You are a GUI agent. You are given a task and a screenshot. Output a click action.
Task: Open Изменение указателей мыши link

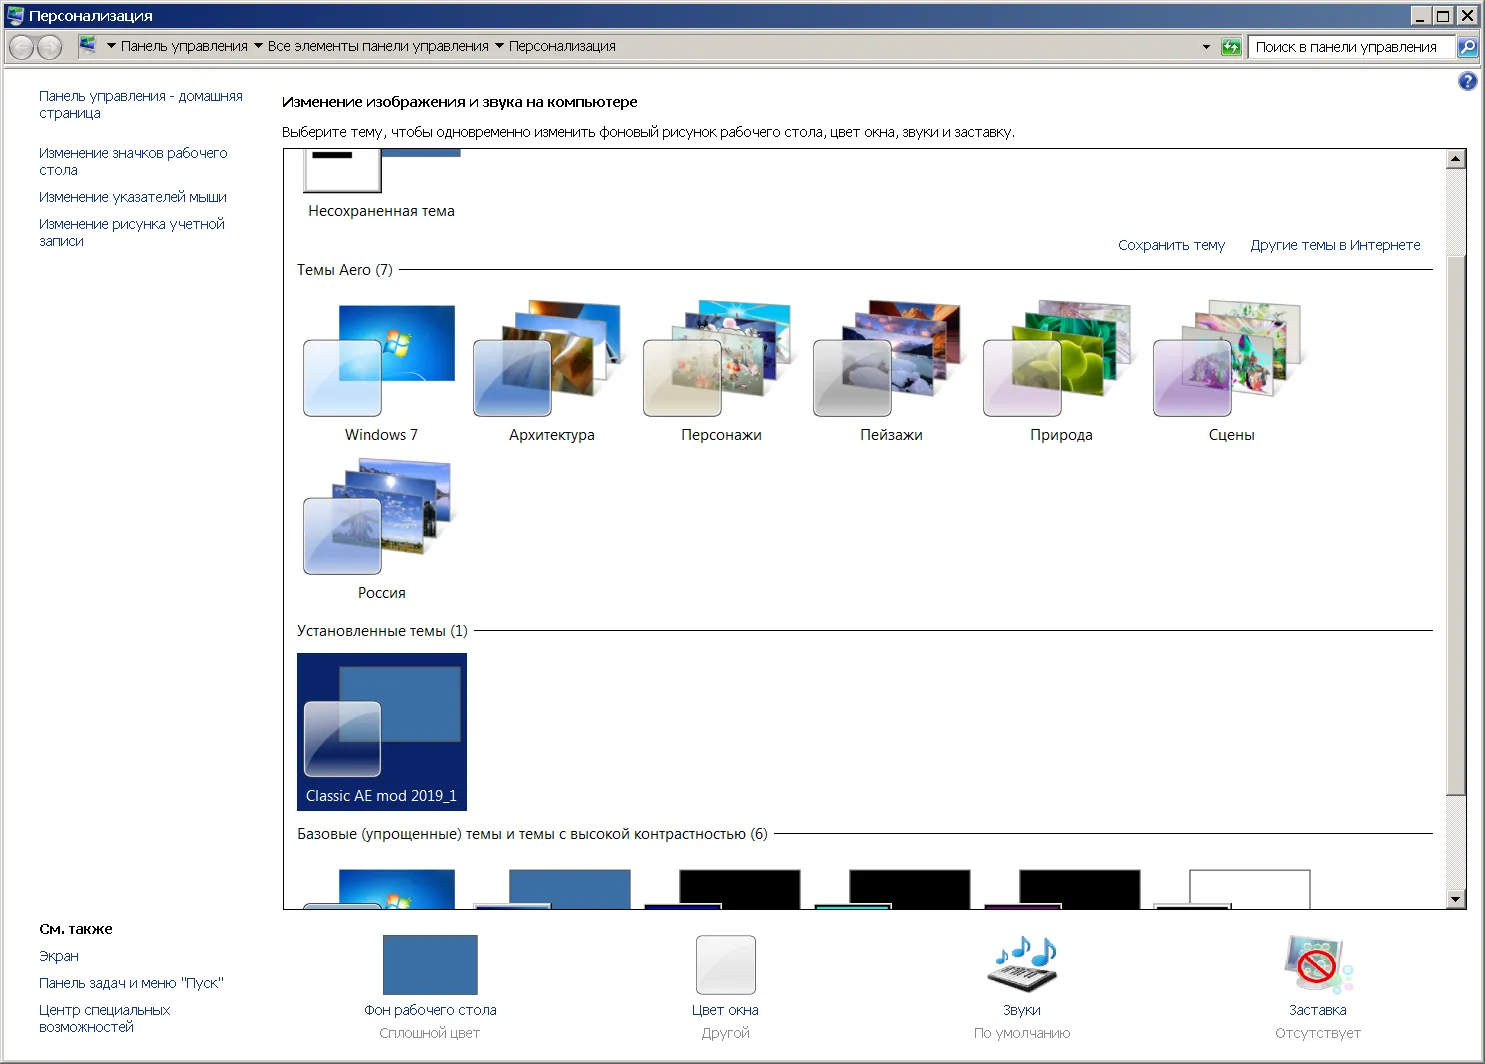pos(133,197)
